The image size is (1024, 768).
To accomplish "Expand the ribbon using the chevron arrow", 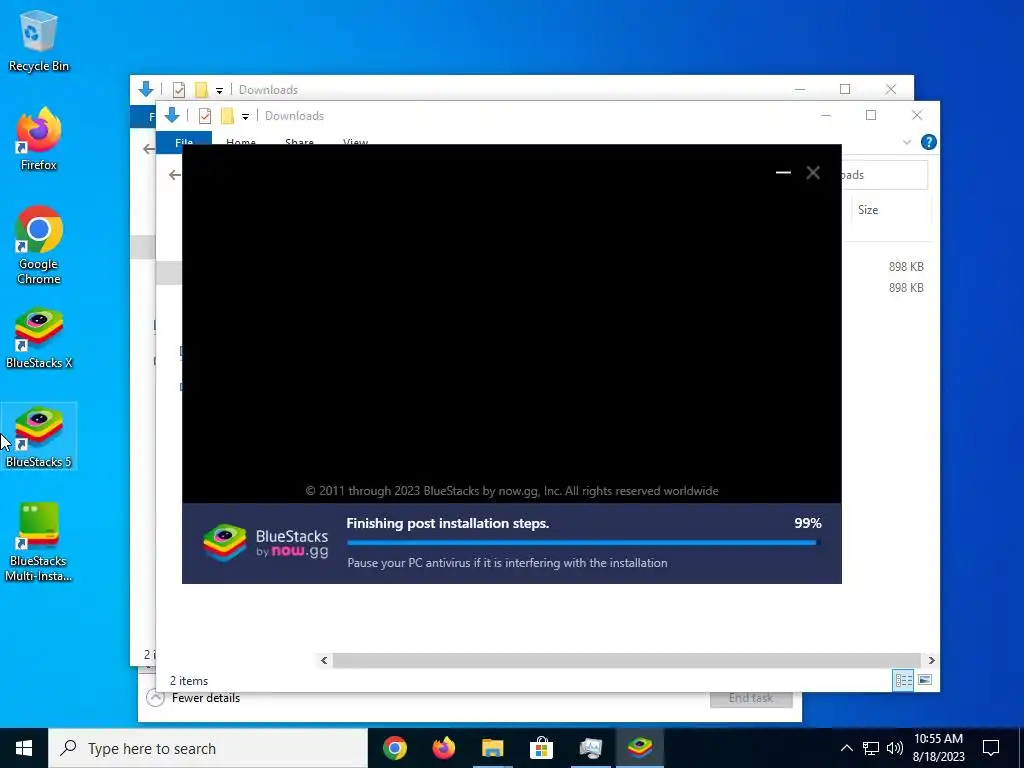I will (906, 142).
